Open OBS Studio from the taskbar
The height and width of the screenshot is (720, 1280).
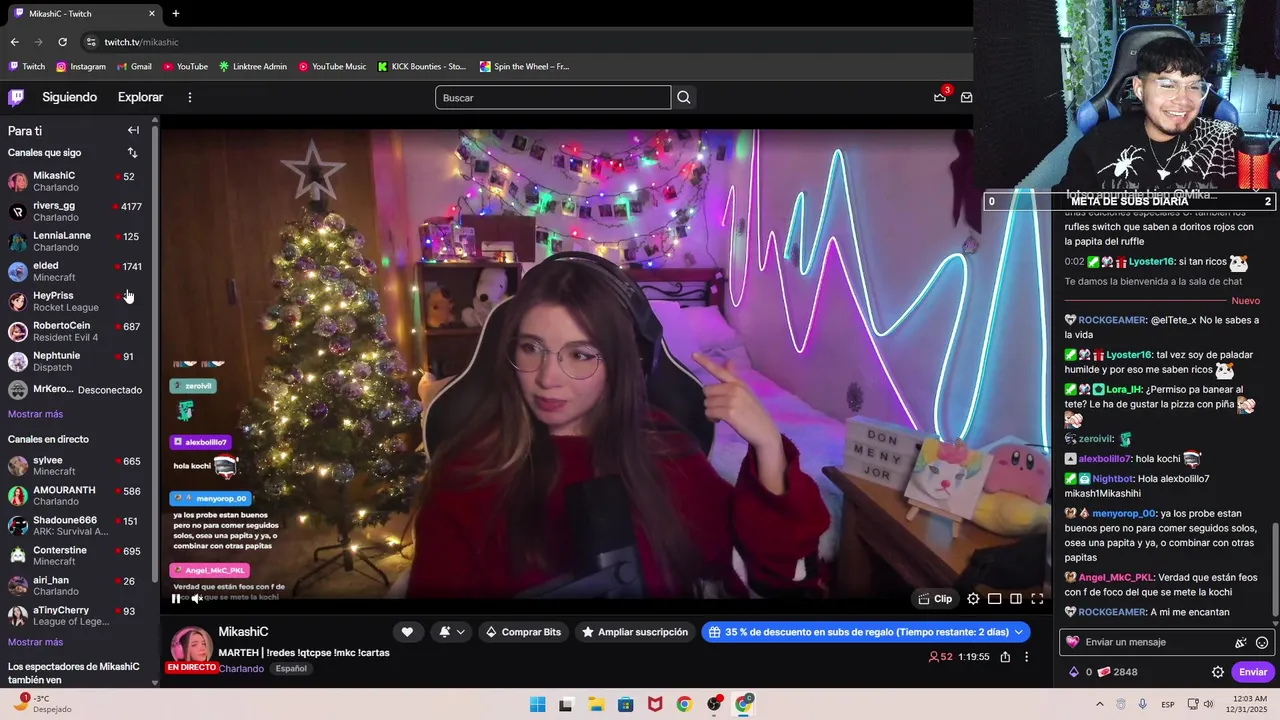click(714, 704)
